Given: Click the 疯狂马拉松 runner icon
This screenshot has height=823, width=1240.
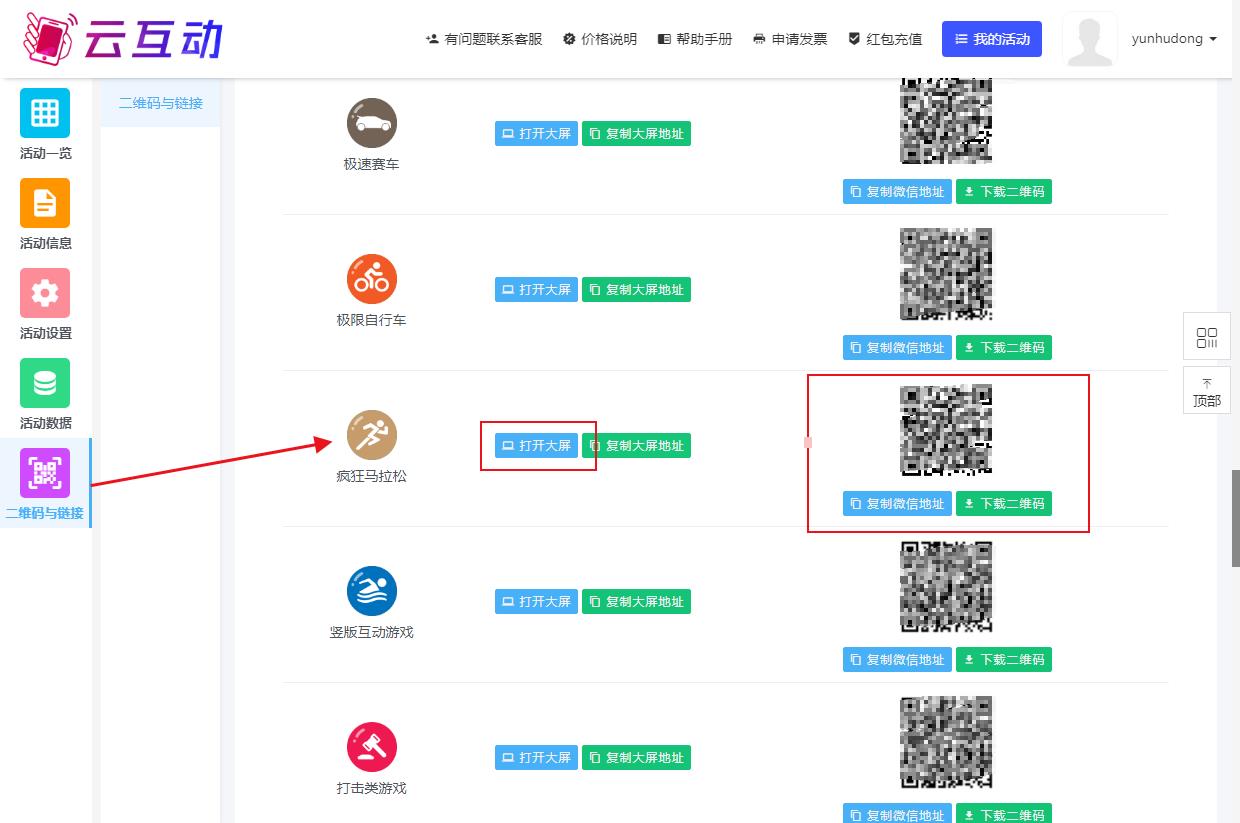Looking at the screenshot, I should point(372,435).
